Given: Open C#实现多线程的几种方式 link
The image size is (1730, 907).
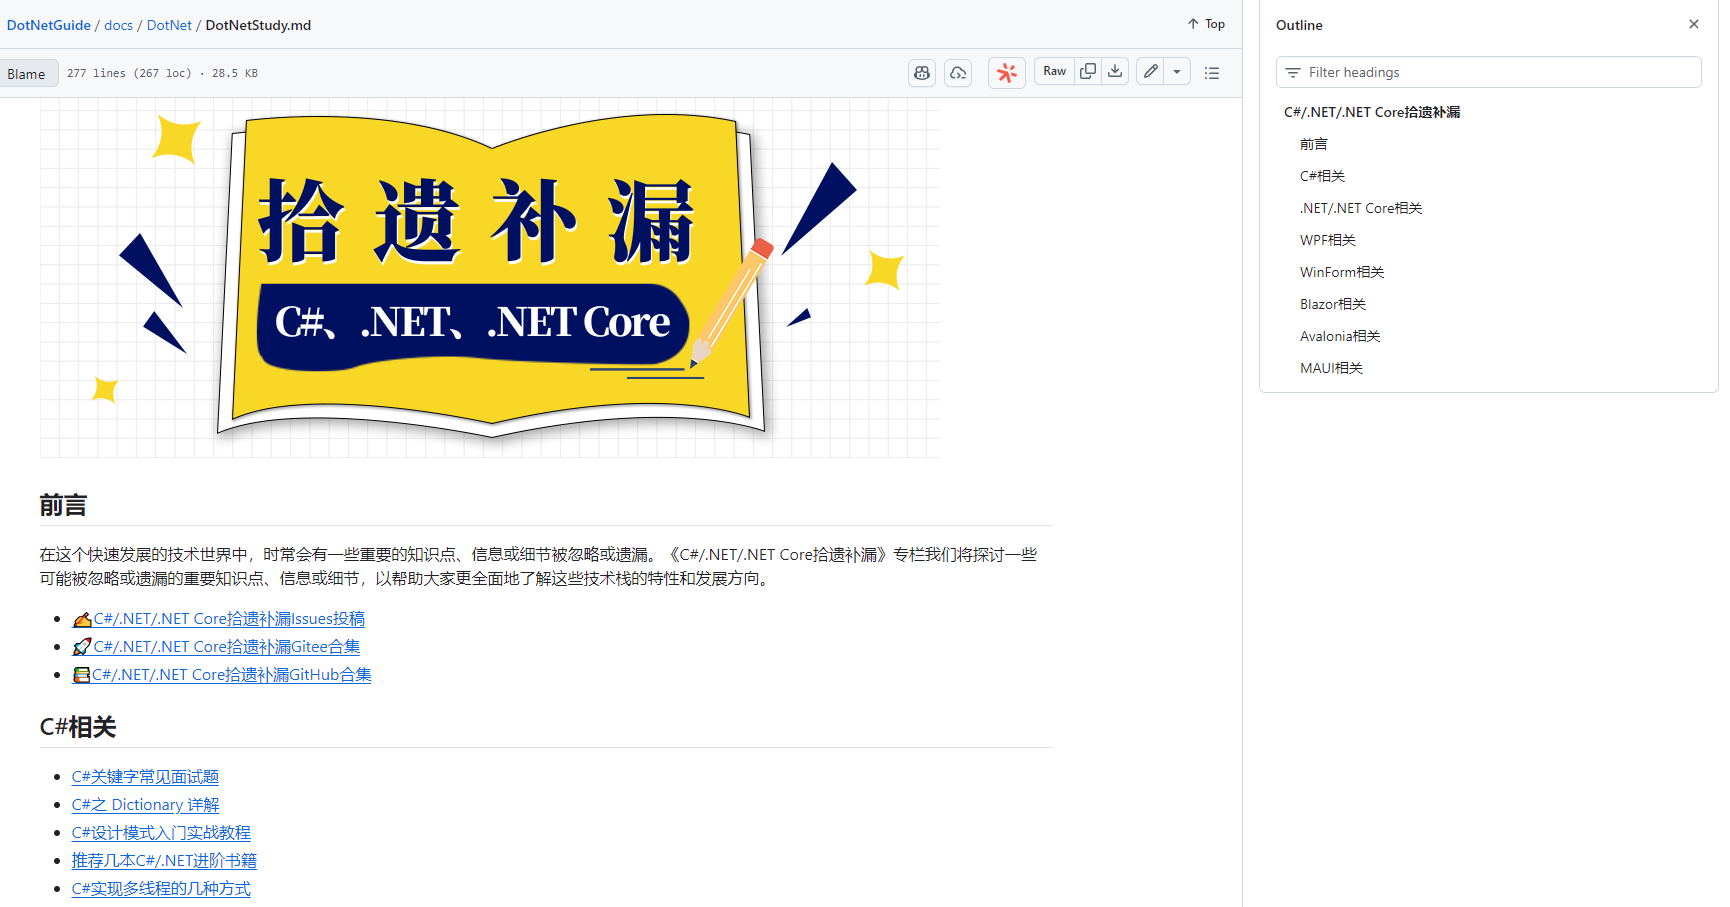Looking at the screenshot, I should [x=161, y=889].
